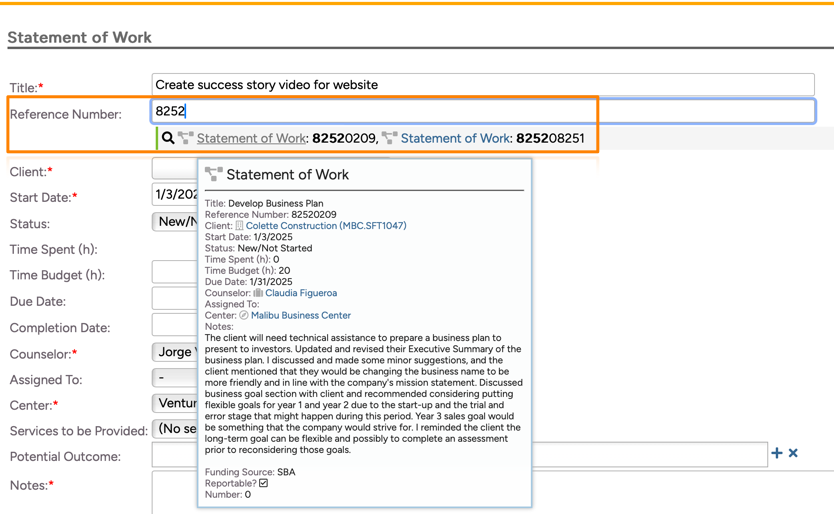Add a potential outcome with the plus icon
Image resolution: width=834 pixels, height=514 pixels.
tap(777, 453)
